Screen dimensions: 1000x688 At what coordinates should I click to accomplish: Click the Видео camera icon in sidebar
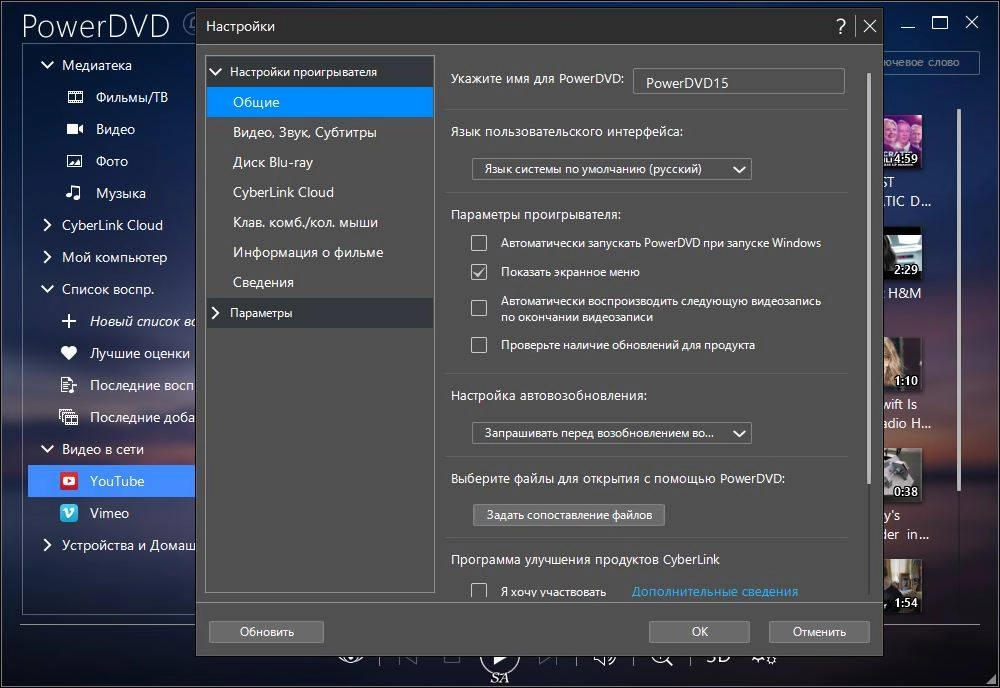click(75, 129)
